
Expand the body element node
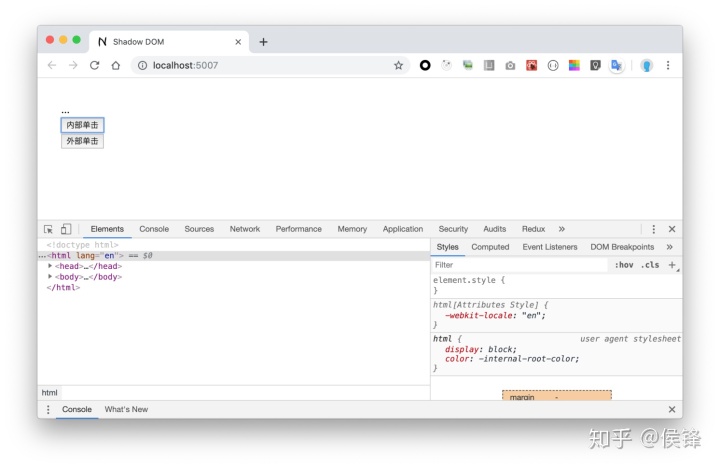tap(50, 276)
